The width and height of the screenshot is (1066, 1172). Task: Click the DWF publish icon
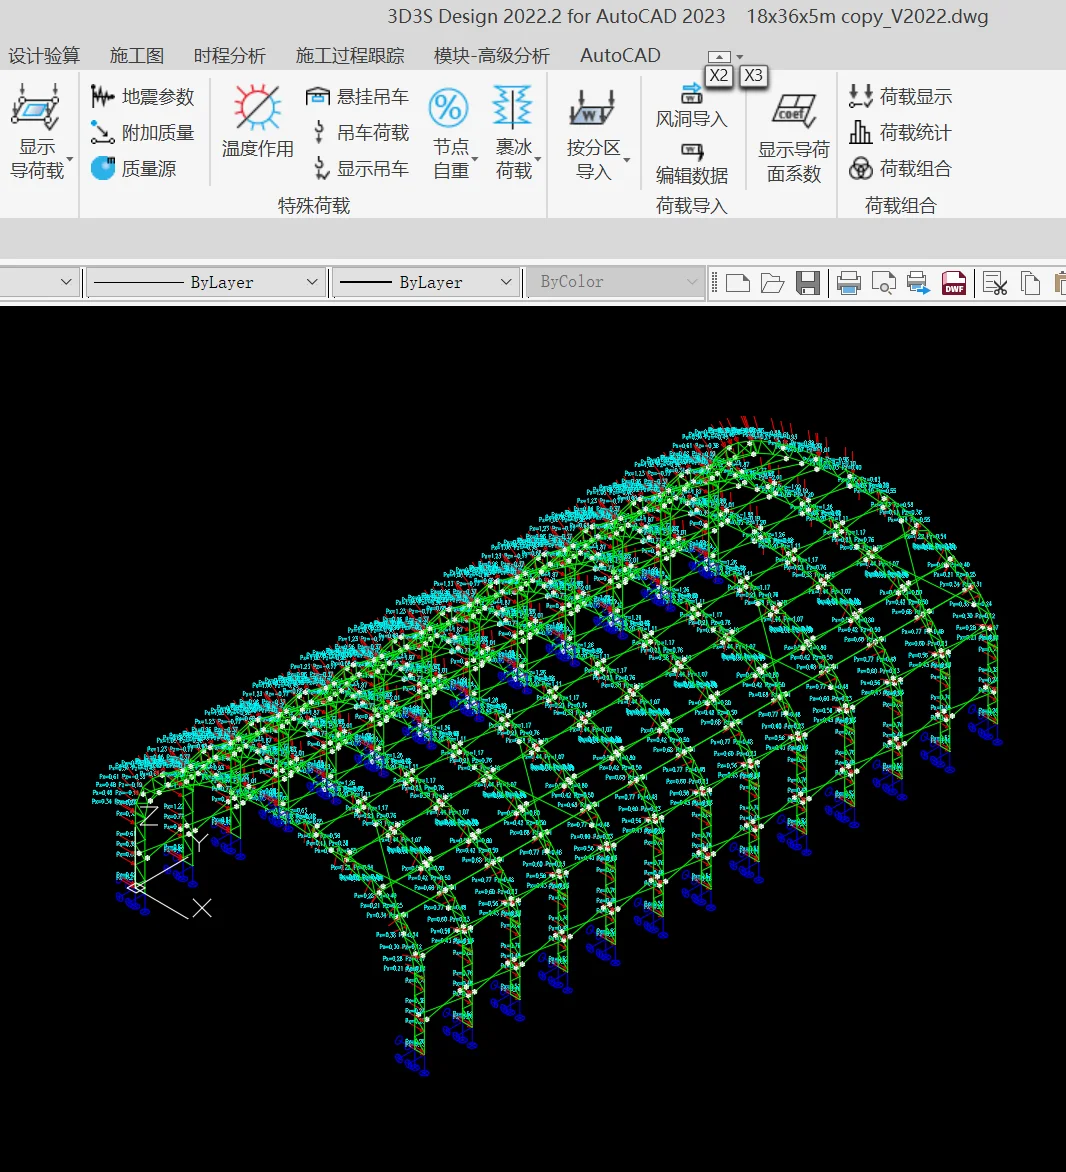click(x=954, y=283)
